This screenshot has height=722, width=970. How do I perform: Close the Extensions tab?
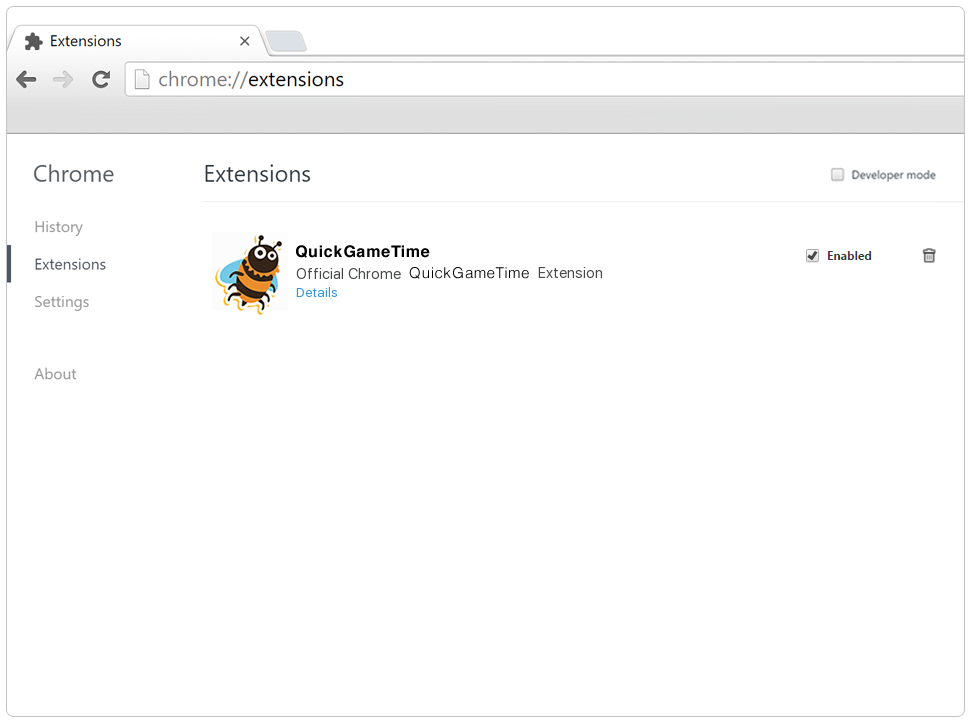point(245,41)
